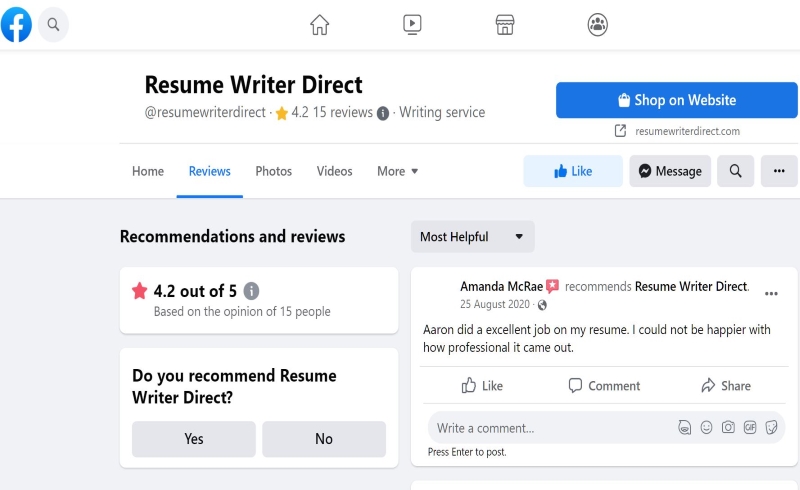Answer No to recommending Resume Writer Direct
Screen dimensions: 800x490
coord(324,439)
